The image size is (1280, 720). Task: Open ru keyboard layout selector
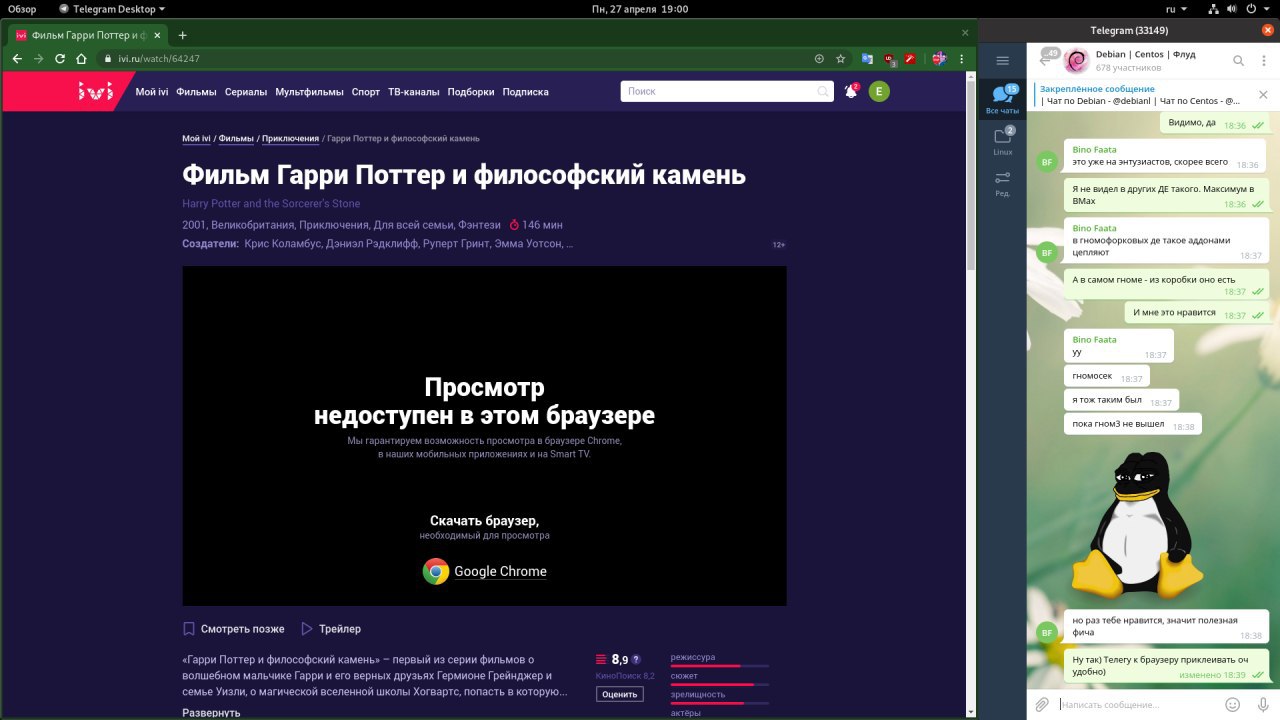pos(1176,8)
